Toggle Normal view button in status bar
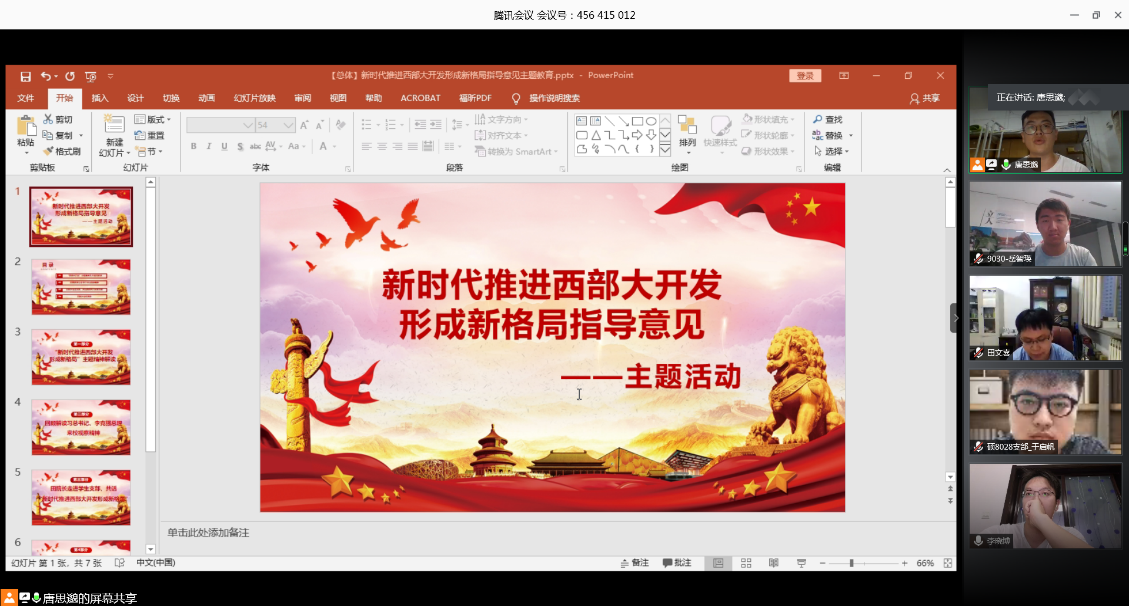 [x=718, y=563]
